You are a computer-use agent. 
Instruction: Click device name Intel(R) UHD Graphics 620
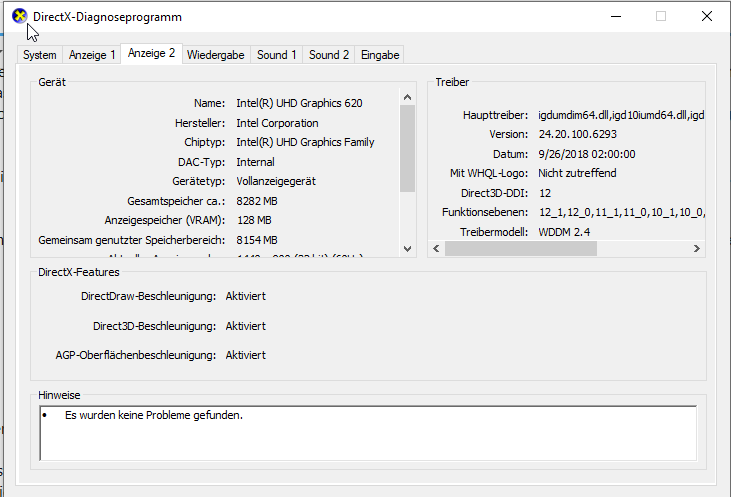coord(299,103)
